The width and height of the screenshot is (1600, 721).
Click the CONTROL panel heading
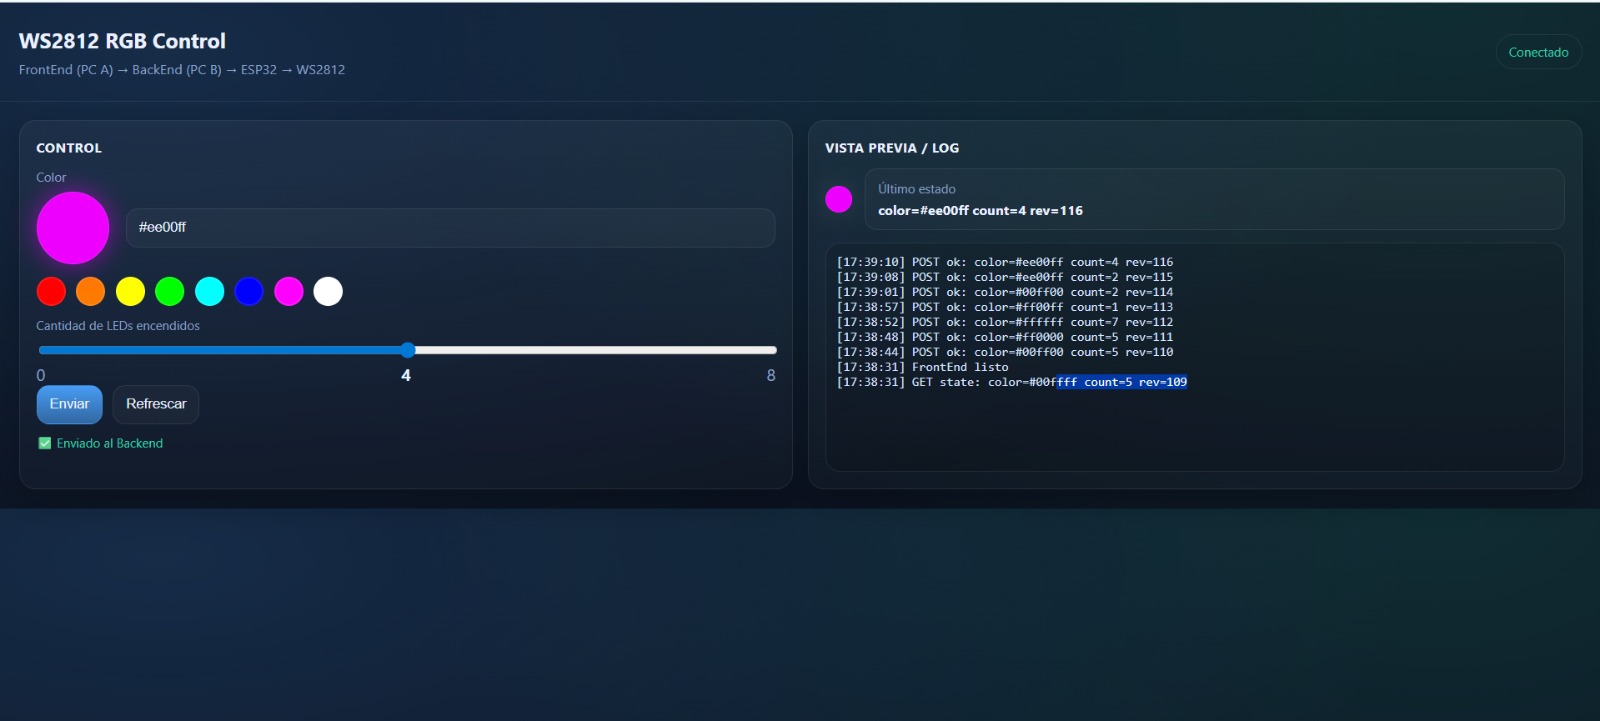[x=69, y=148]
